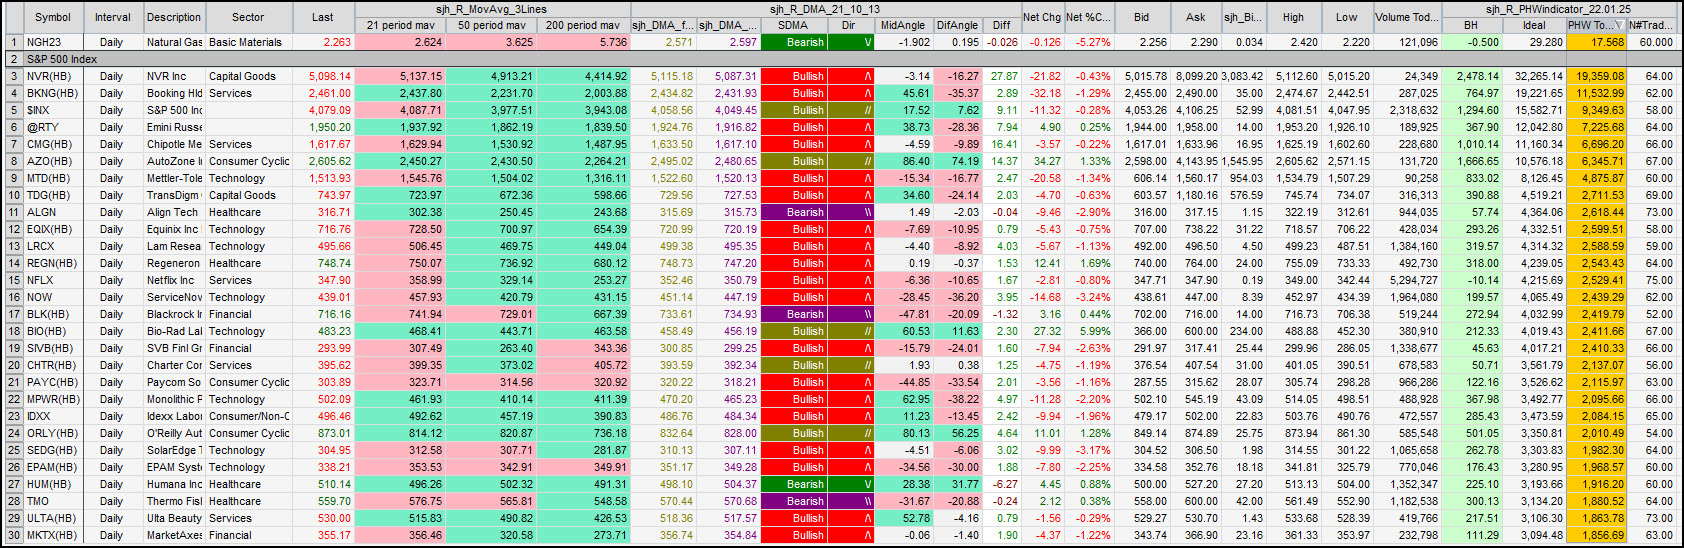Image resolution: width=1684 pixels, height=548 pixels.
Task: Select the 50 period mav header
Action: pos(491,25)
